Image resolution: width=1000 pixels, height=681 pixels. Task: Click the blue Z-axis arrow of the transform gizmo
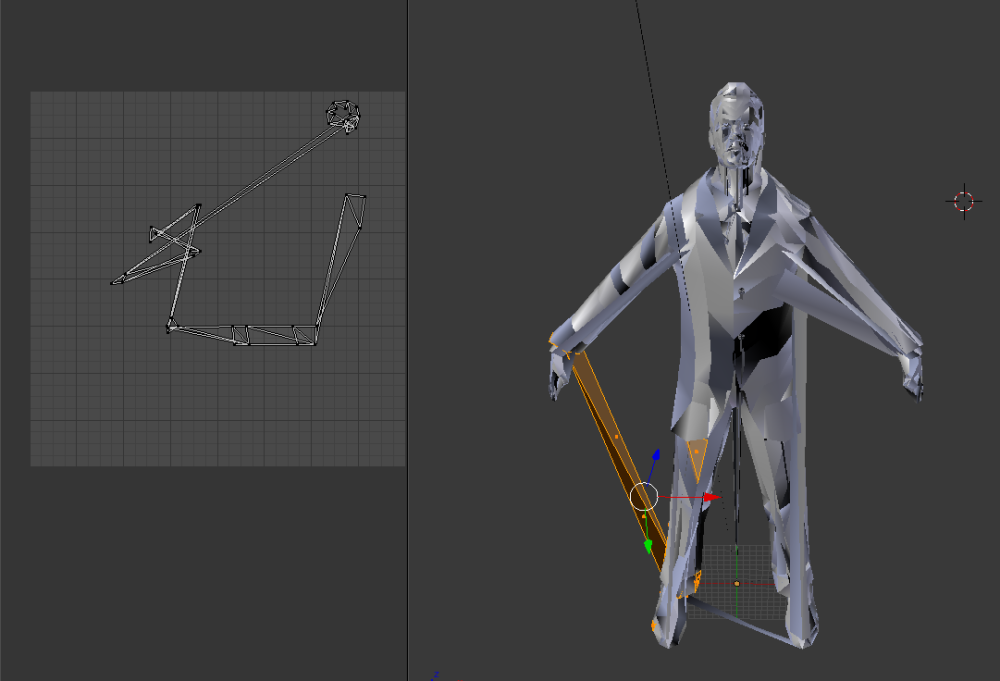point(657,453)
